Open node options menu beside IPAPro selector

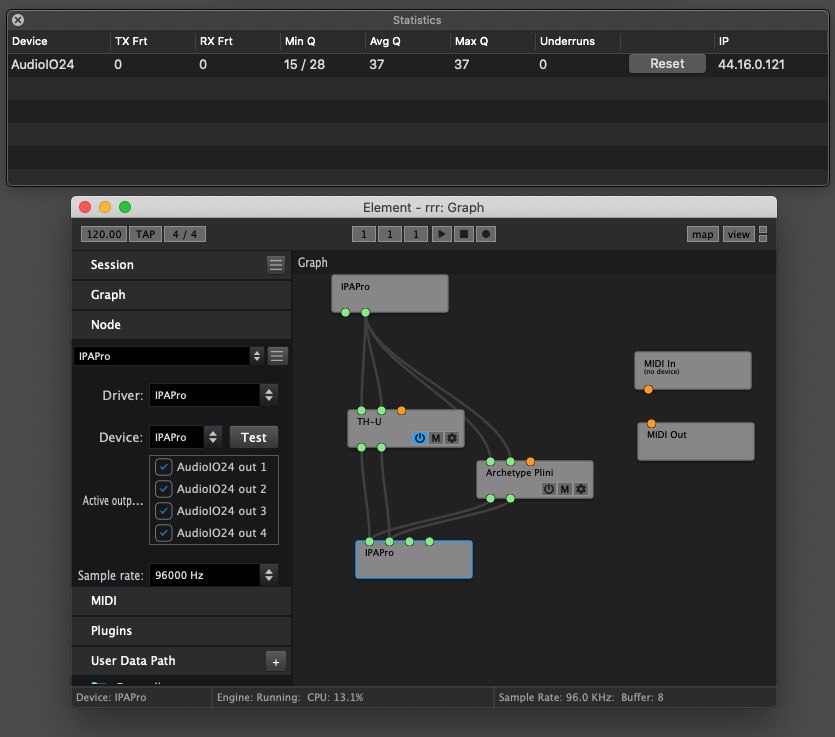pyautogui.click(x=277, y=356)
